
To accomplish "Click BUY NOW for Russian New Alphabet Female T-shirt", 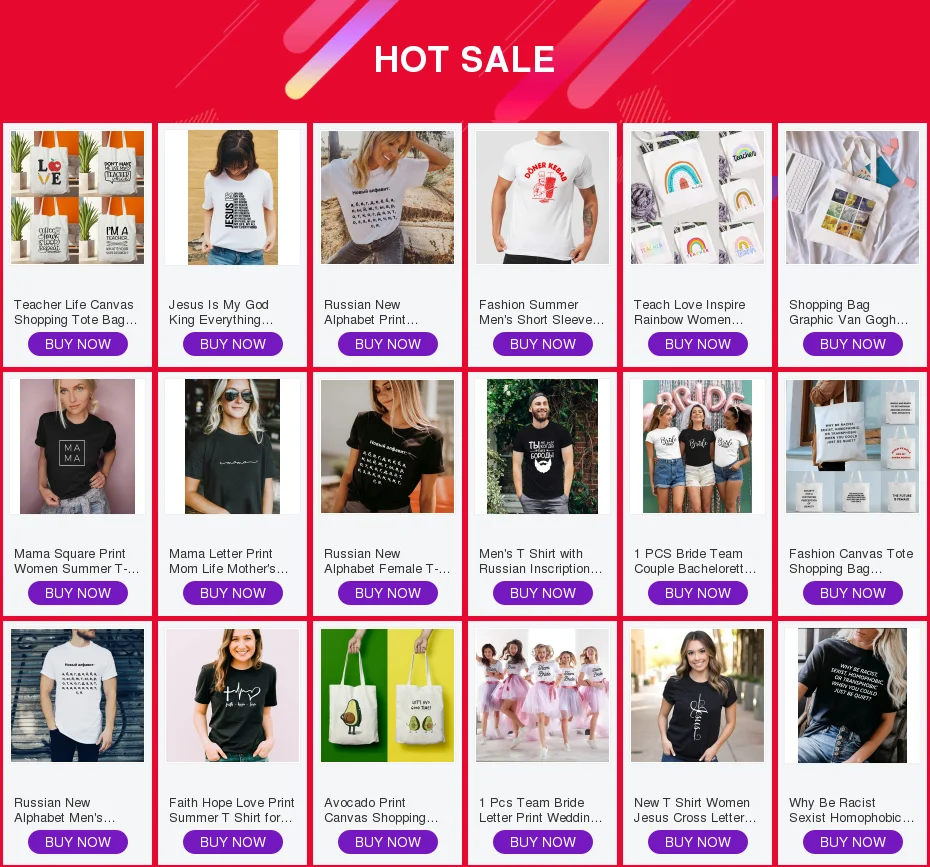I will (x=387, y=593).
